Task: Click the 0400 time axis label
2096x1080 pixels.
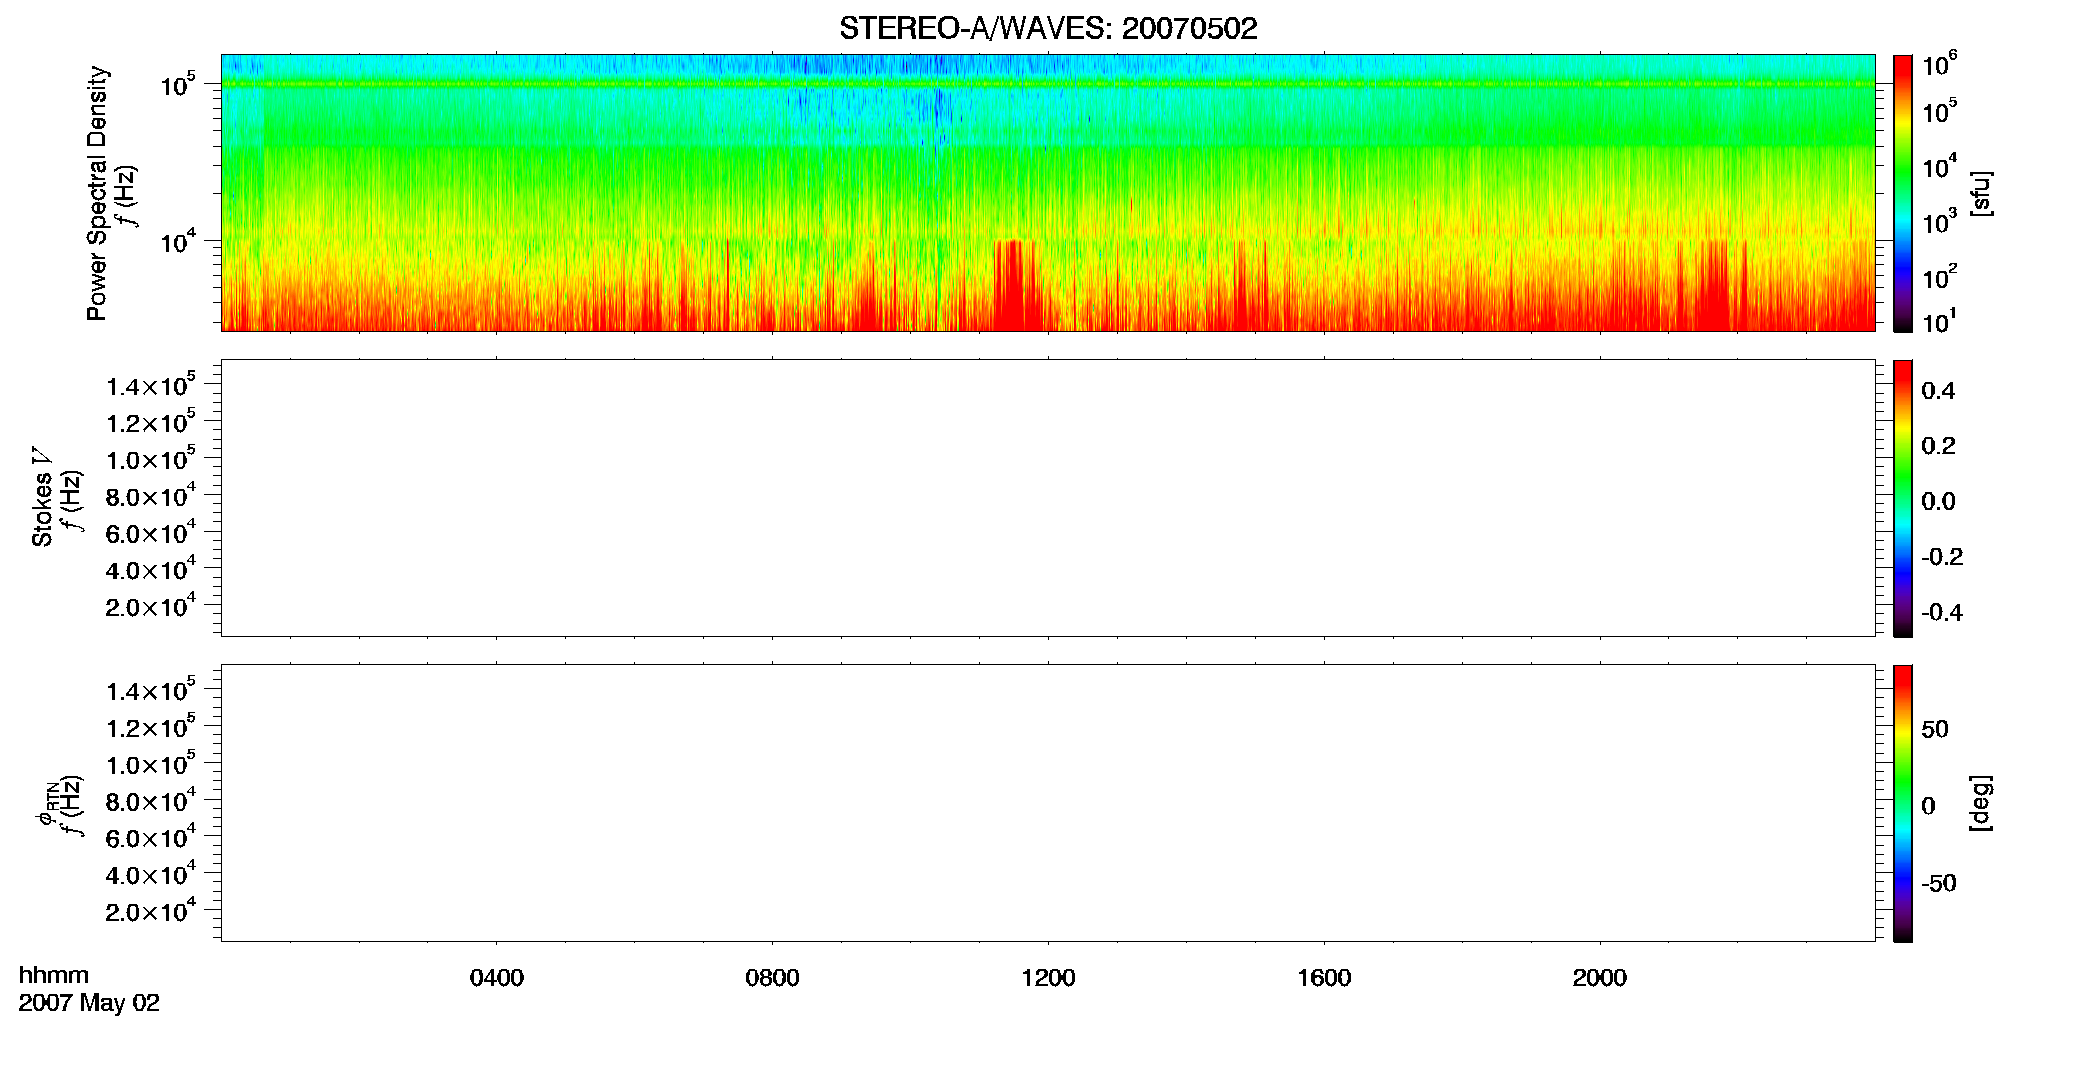Action: 497,978
